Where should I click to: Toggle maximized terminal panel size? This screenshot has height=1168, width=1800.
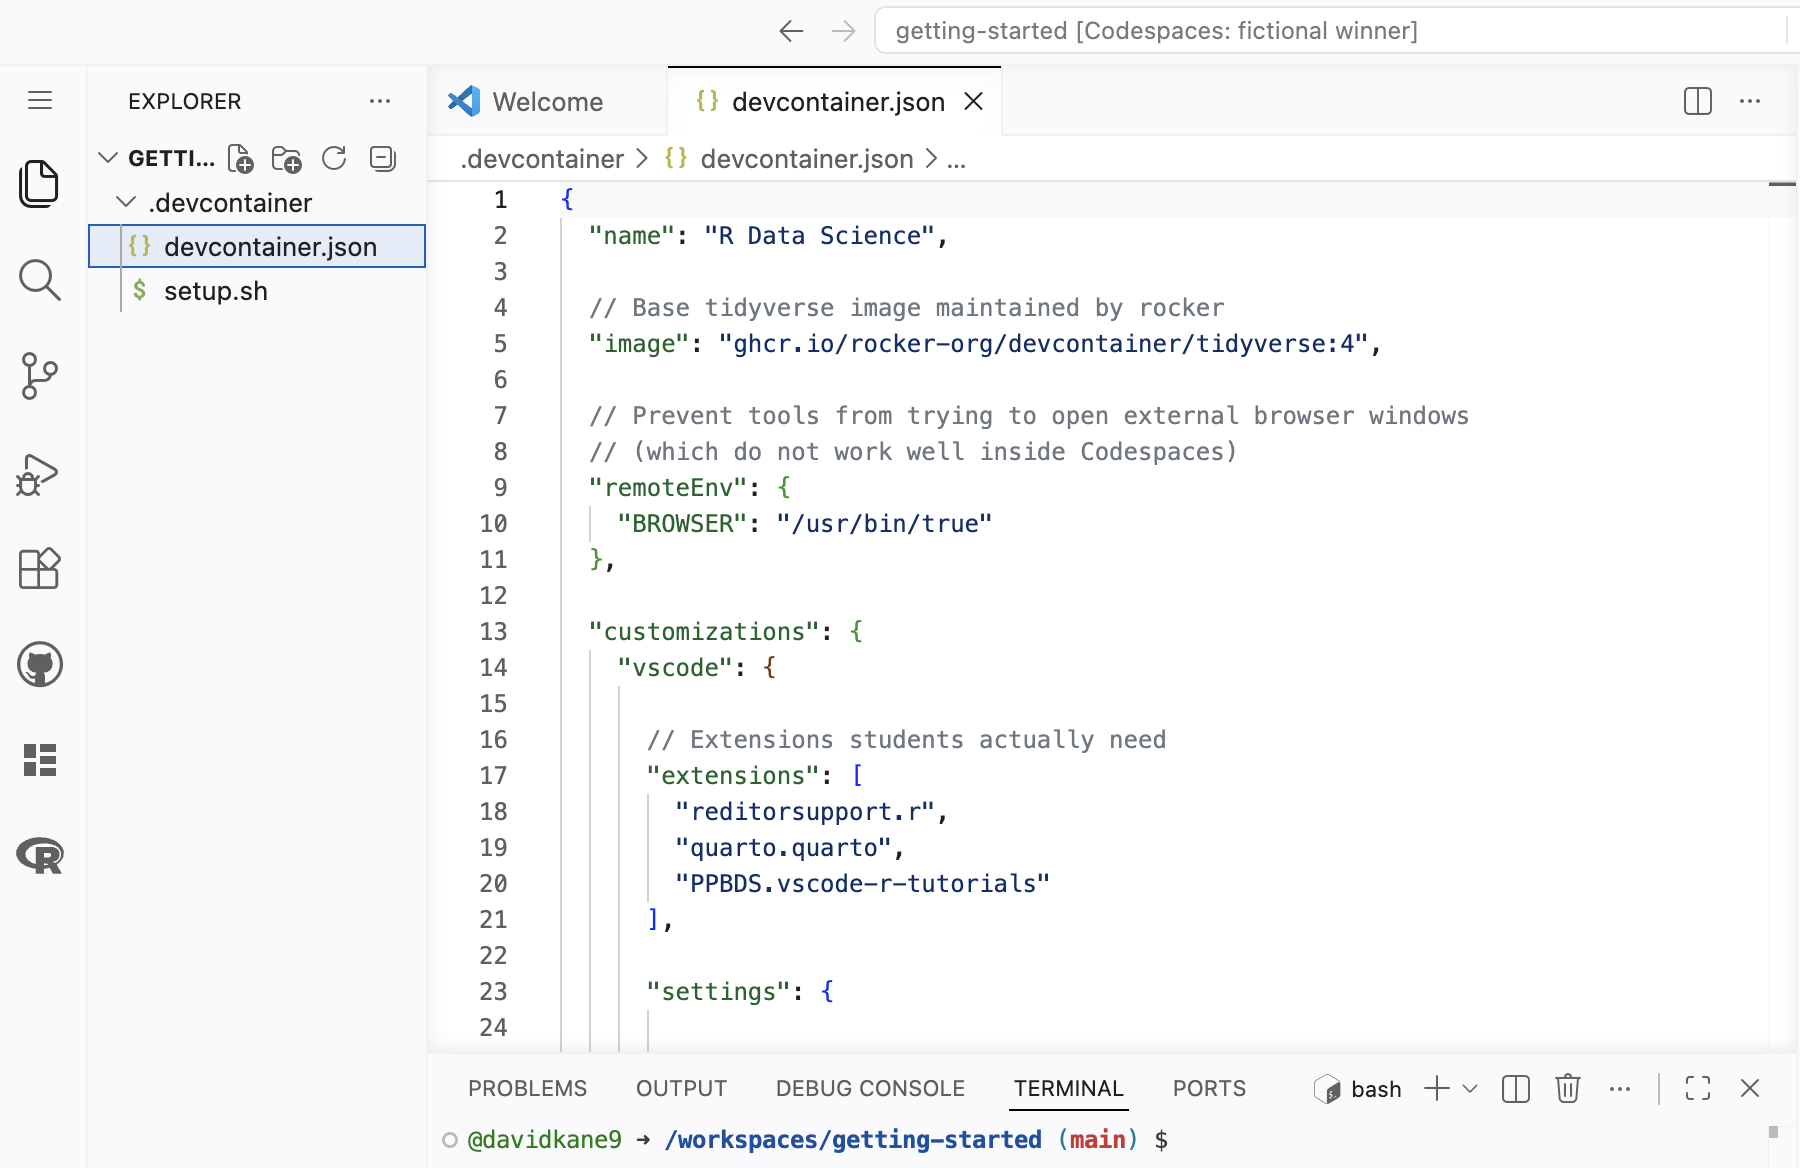point(1697,1088)
